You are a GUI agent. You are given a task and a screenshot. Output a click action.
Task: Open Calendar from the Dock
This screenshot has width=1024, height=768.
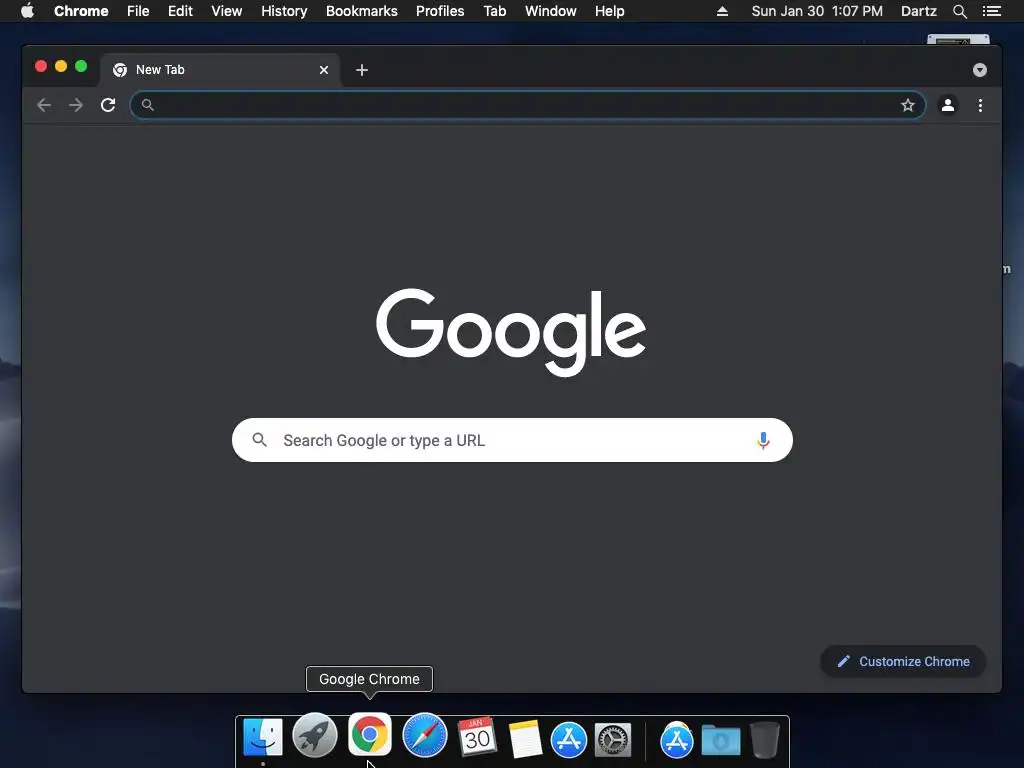click(477, 737)
